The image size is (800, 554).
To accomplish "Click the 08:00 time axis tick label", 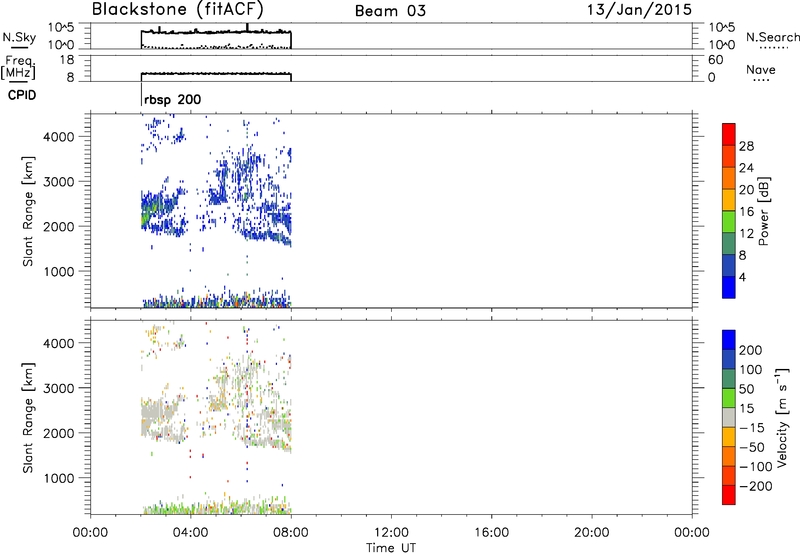I will (291, 533).
